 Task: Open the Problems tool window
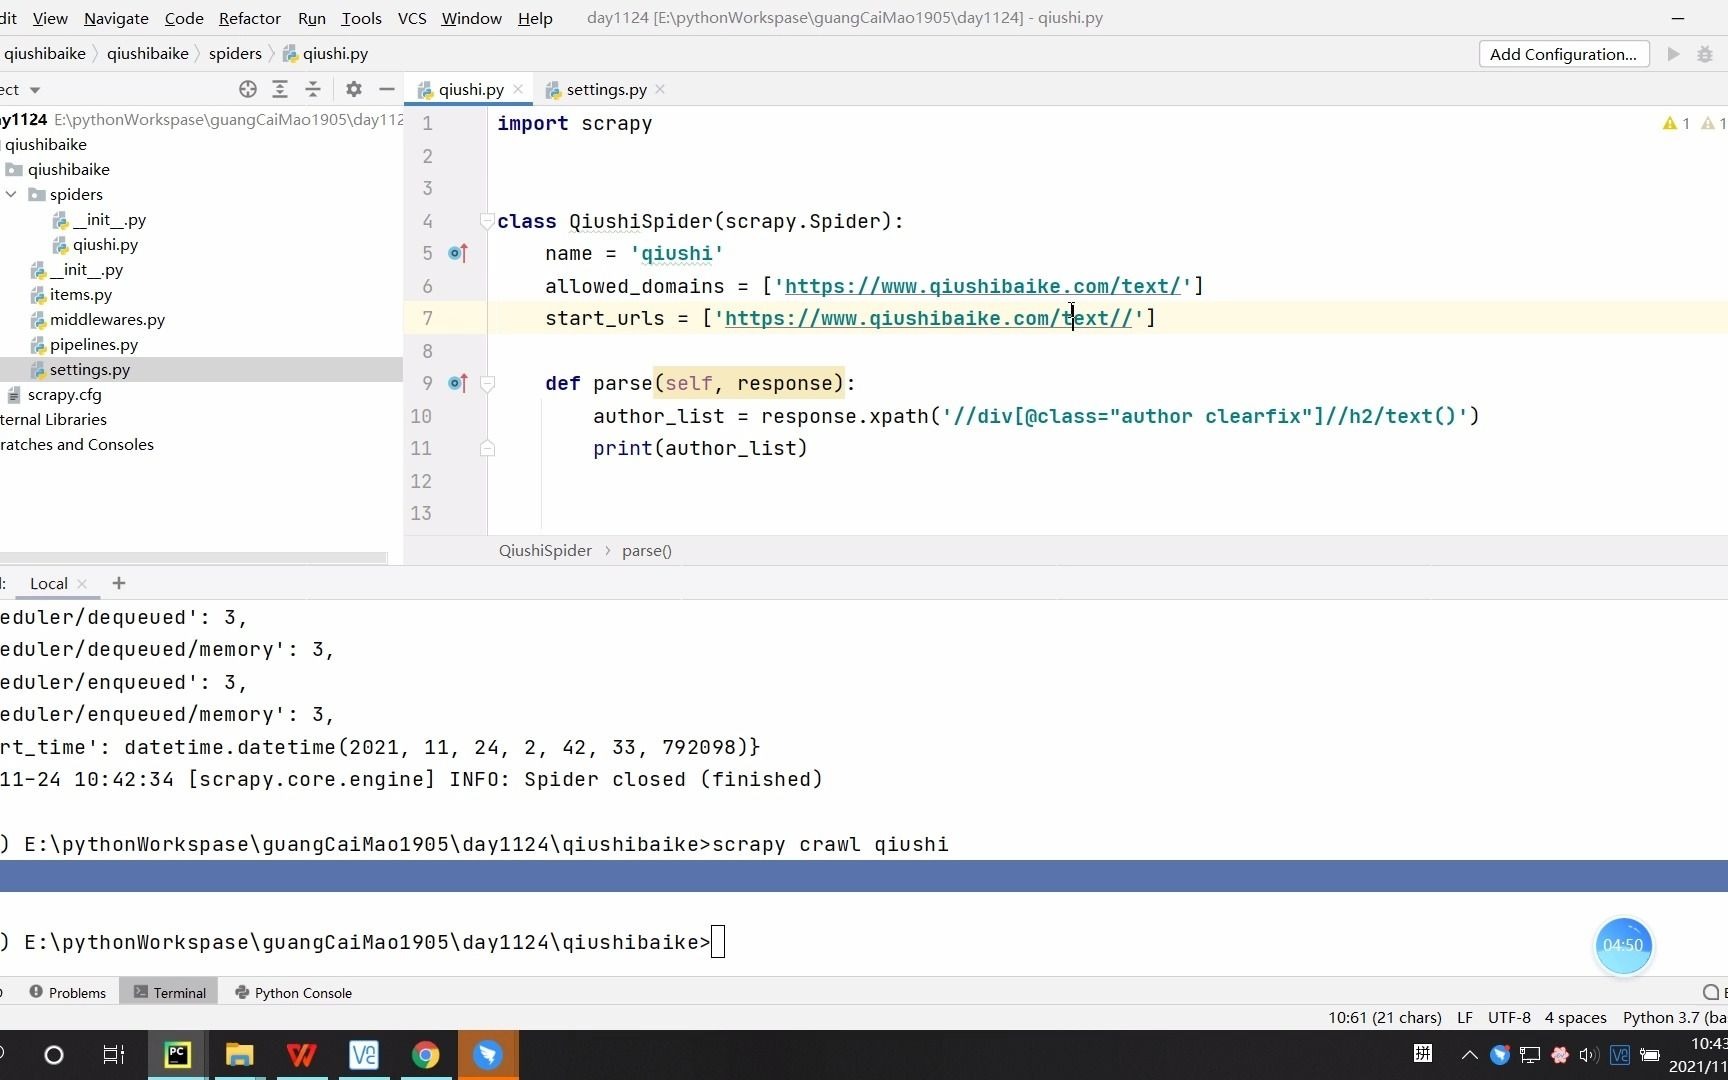[67, 993]
